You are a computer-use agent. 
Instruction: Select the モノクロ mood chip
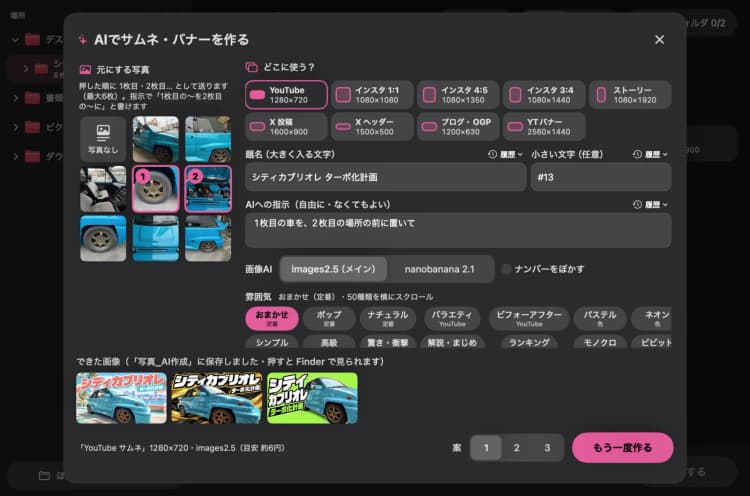(600, 342)
